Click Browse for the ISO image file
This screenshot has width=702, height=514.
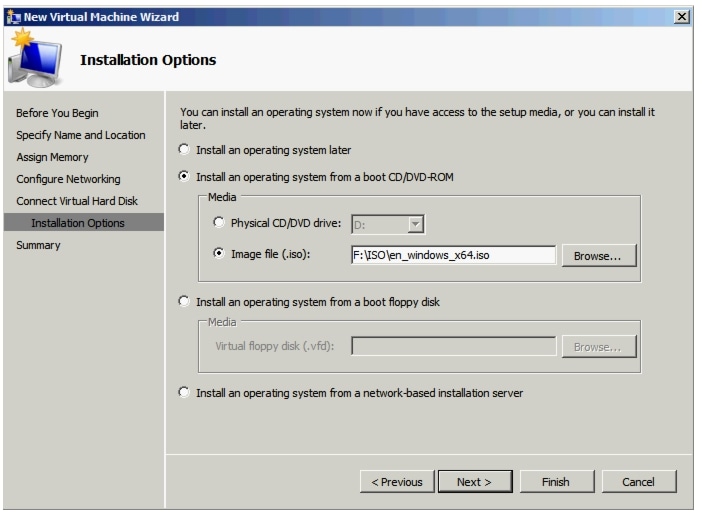tap(599, 256)
